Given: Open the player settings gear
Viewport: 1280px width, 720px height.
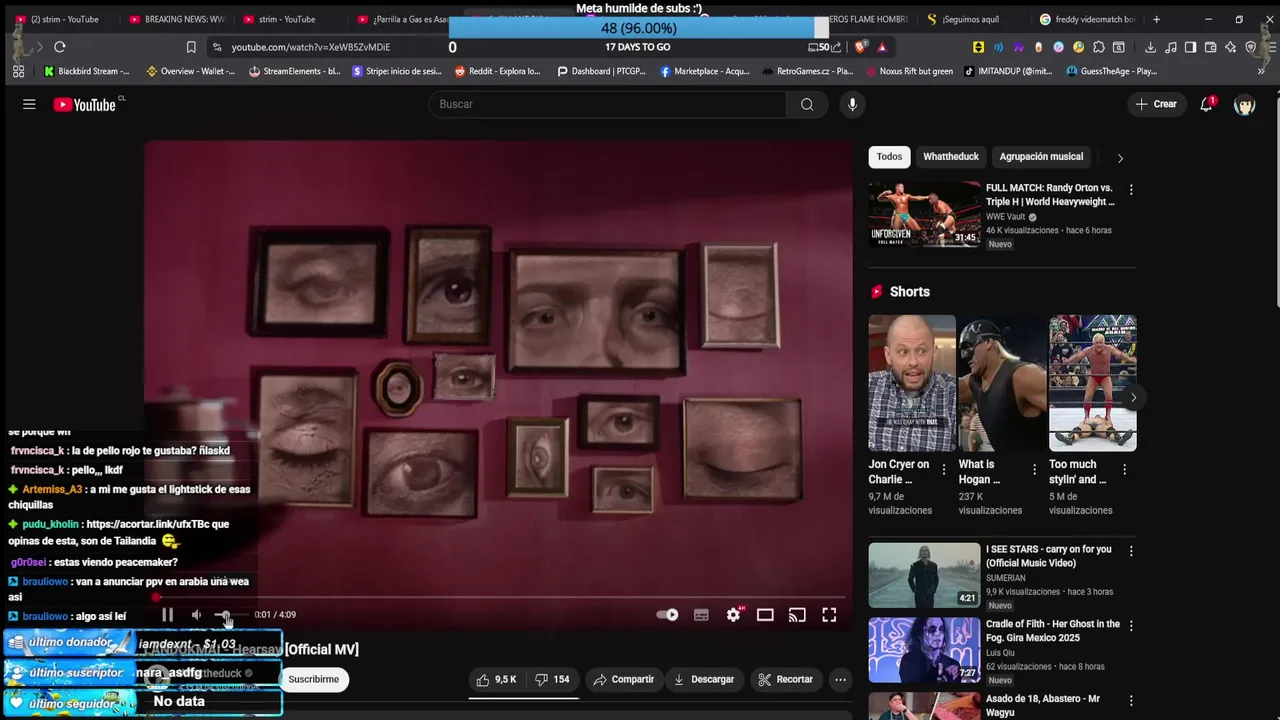Looking at the screenshot, I should (733, 615).
